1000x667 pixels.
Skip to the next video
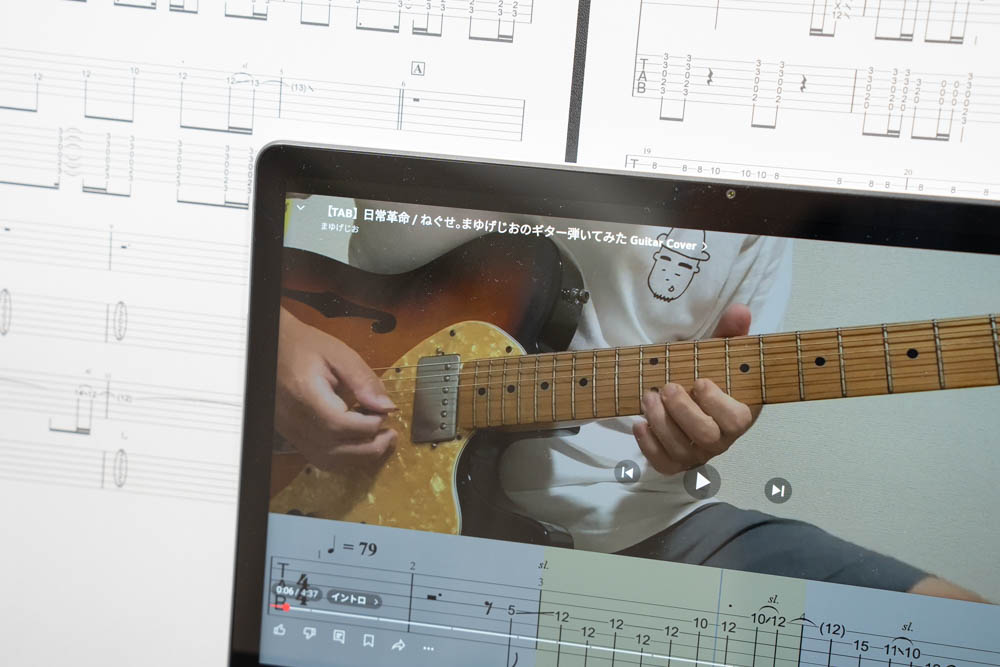tap(778, 490)
